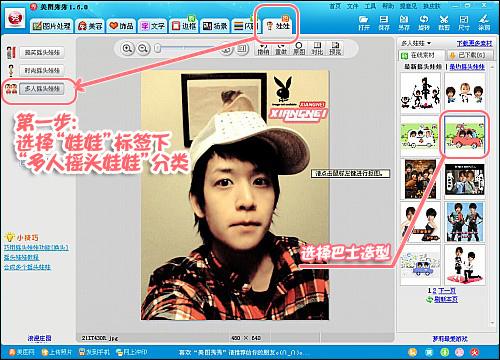Open the 热门摇头娃娃 link
The width and height of the screenshot is (500, 360).
(467, 67)
